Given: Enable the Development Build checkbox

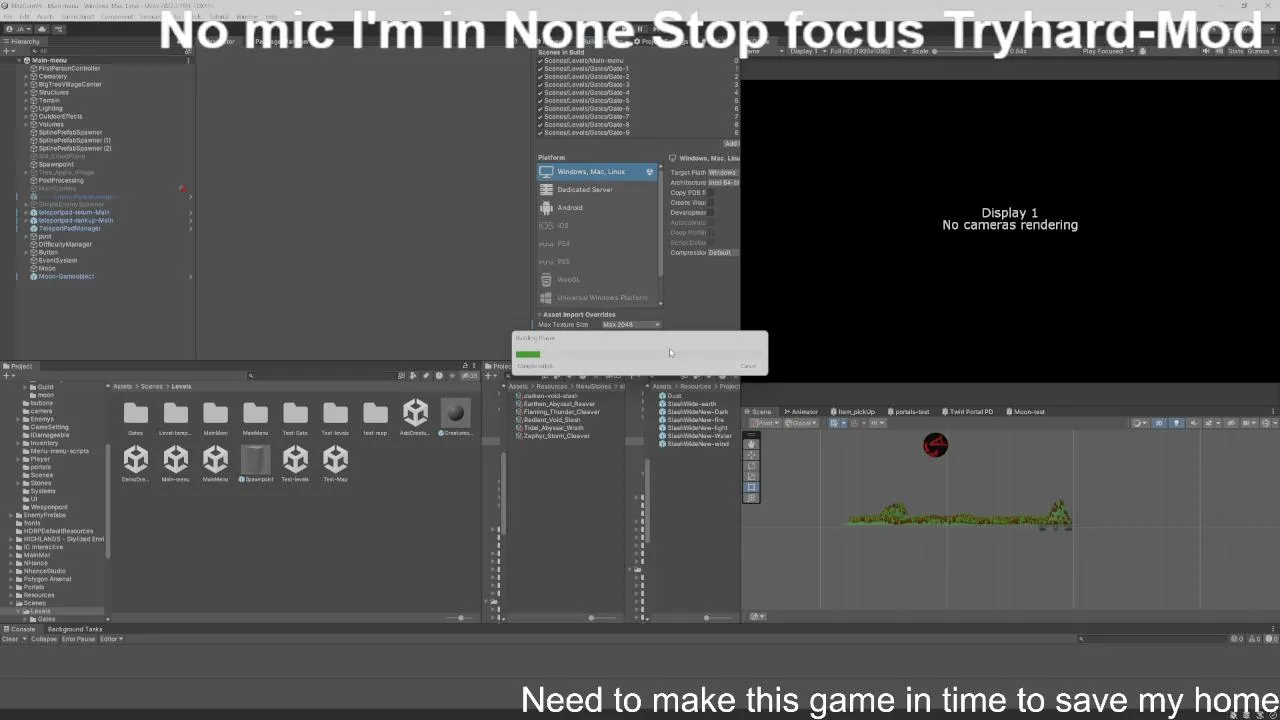Looking at the screenshot, I should [711, 213].
